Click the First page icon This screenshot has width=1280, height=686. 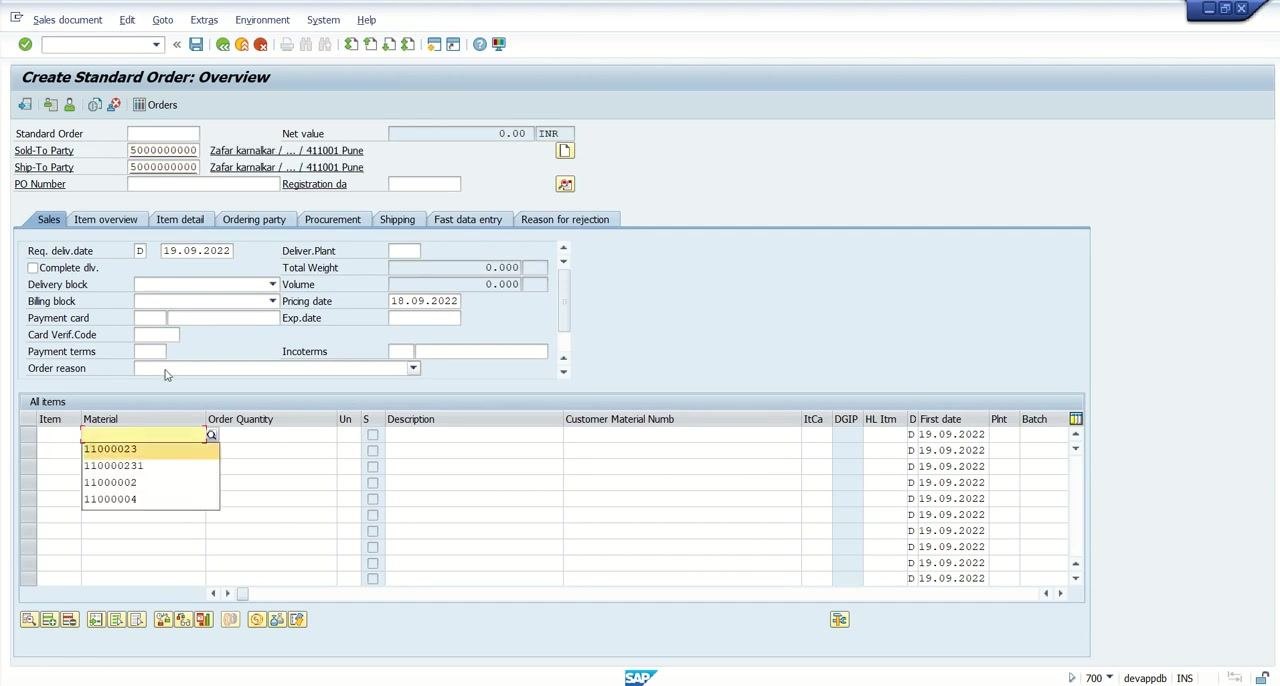pos(351,44)
